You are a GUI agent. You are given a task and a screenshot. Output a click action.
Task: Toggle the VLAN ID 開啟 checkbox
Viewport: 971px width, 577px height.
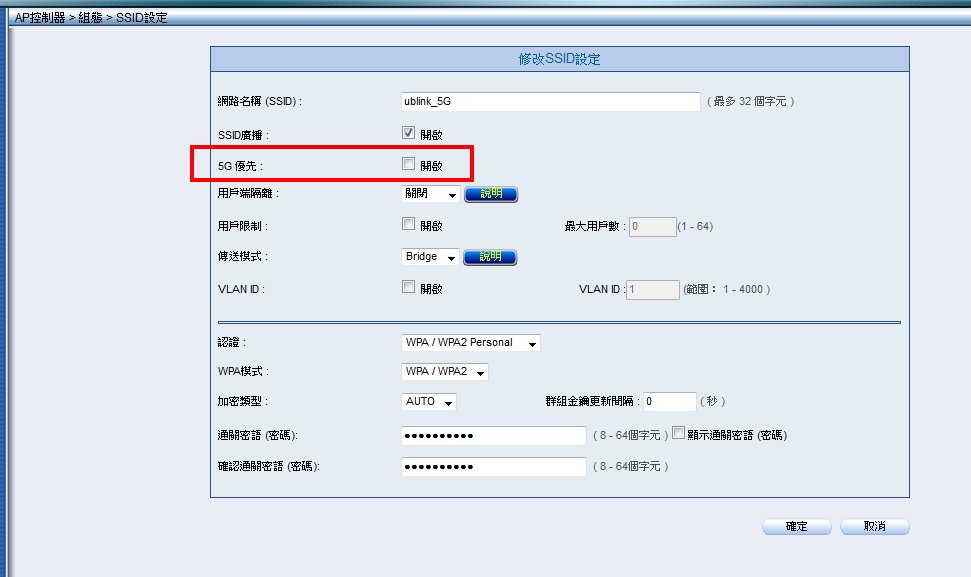click(x=408, y=287)
